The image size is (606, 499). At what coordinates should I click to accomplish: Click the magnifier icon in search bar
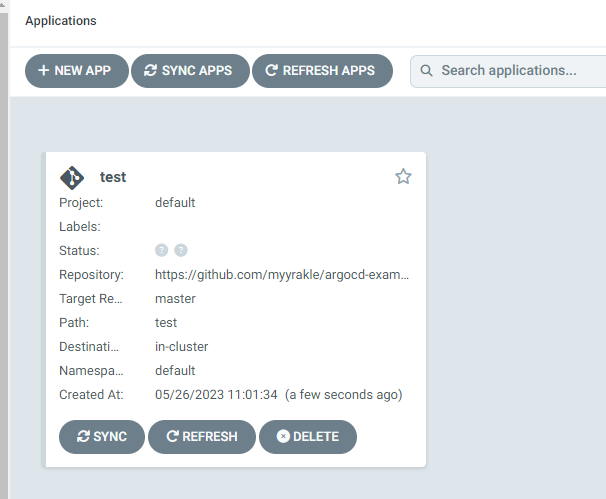point(427,71)
